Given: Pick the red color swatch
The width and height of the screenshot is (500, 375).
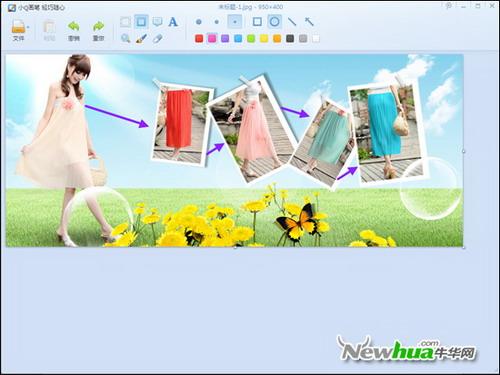Looking at the screenshot, I should pyautogui.click(x=199, y=39).
